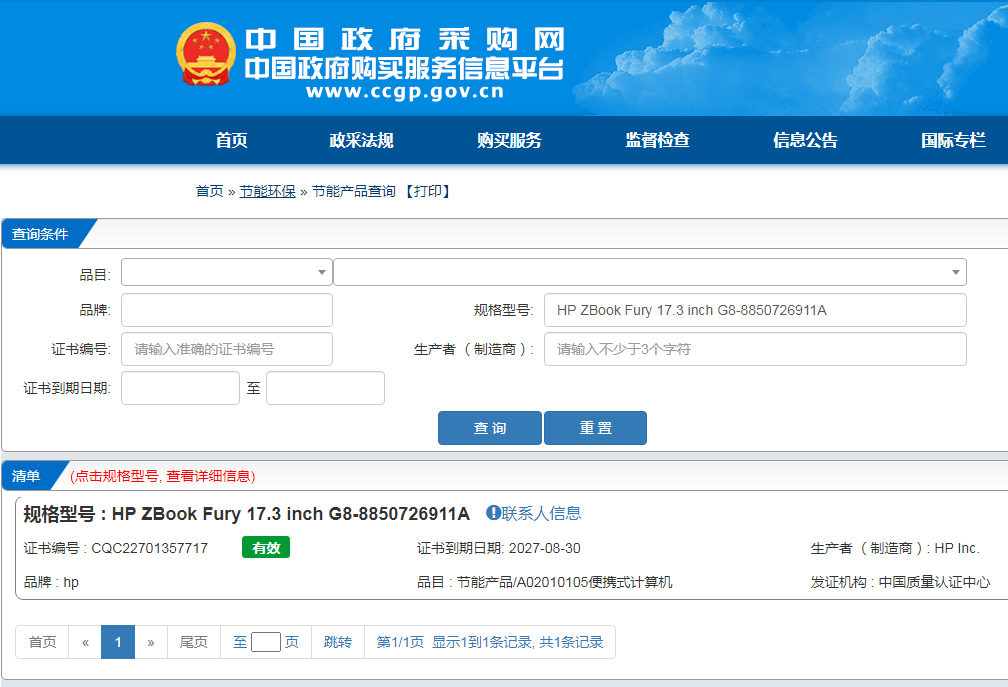Click the 品牌 : hp text
The height and width of the screenshot is (687, 1008).
click(x=51, y=582)
